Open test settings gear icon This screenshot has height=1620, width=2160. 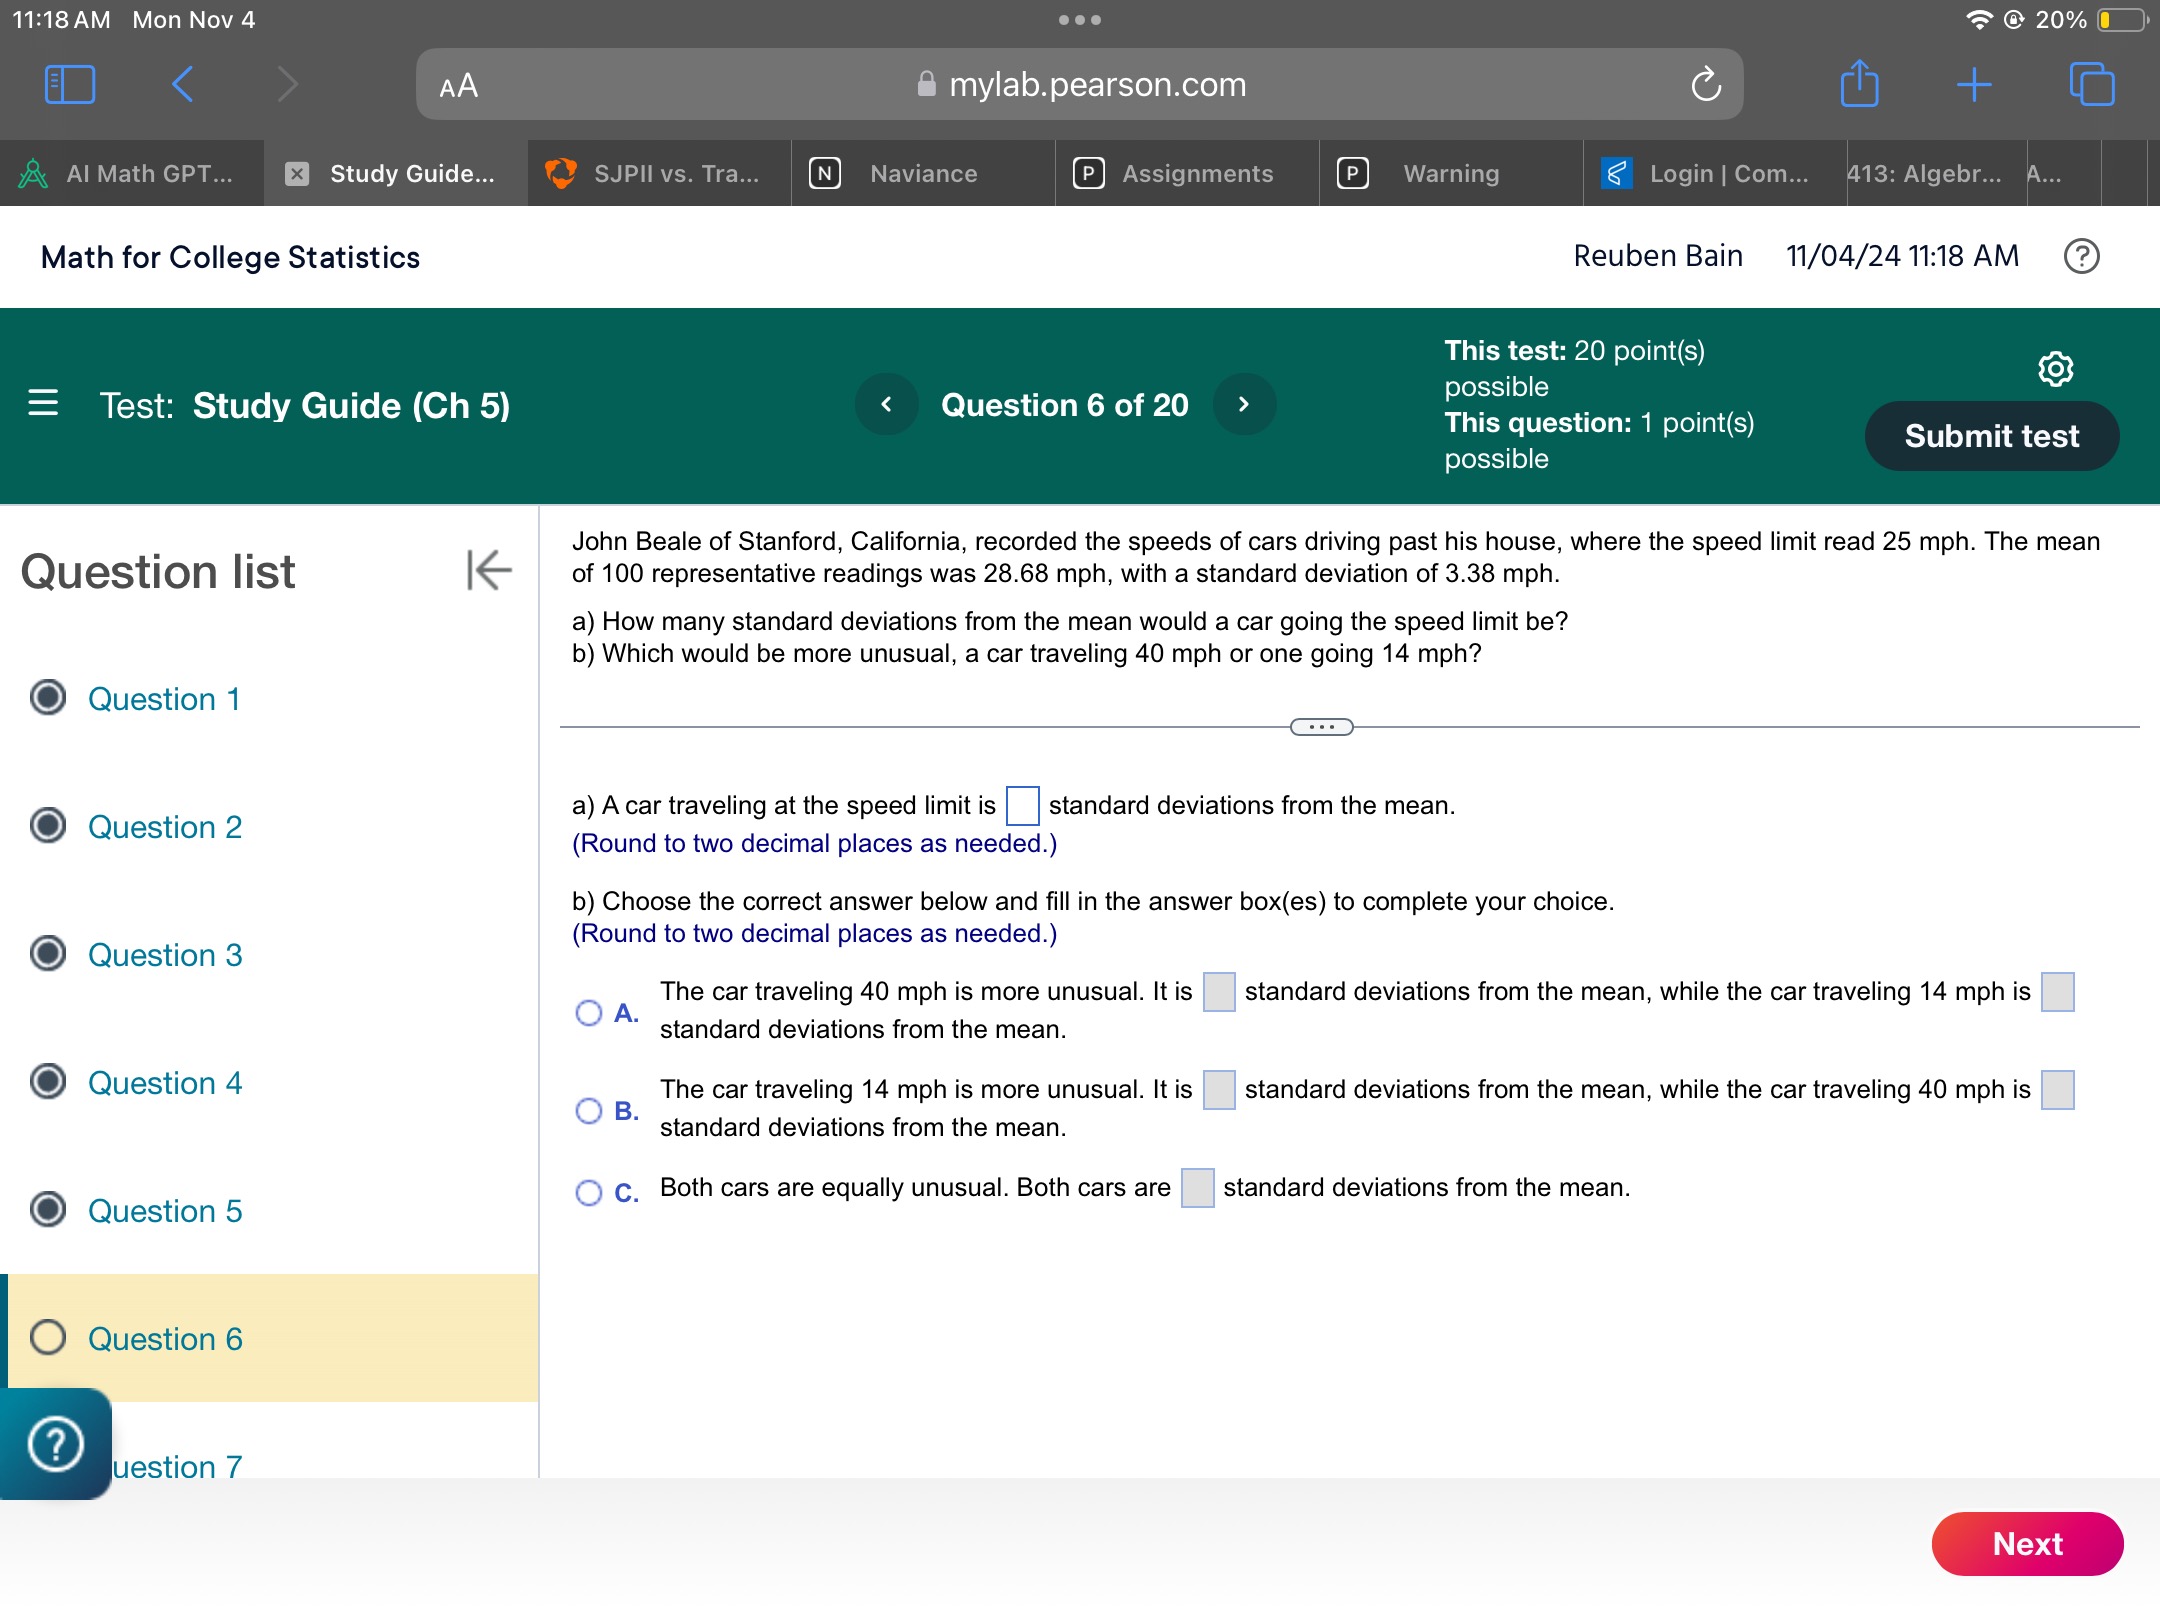click(2055, 369)
